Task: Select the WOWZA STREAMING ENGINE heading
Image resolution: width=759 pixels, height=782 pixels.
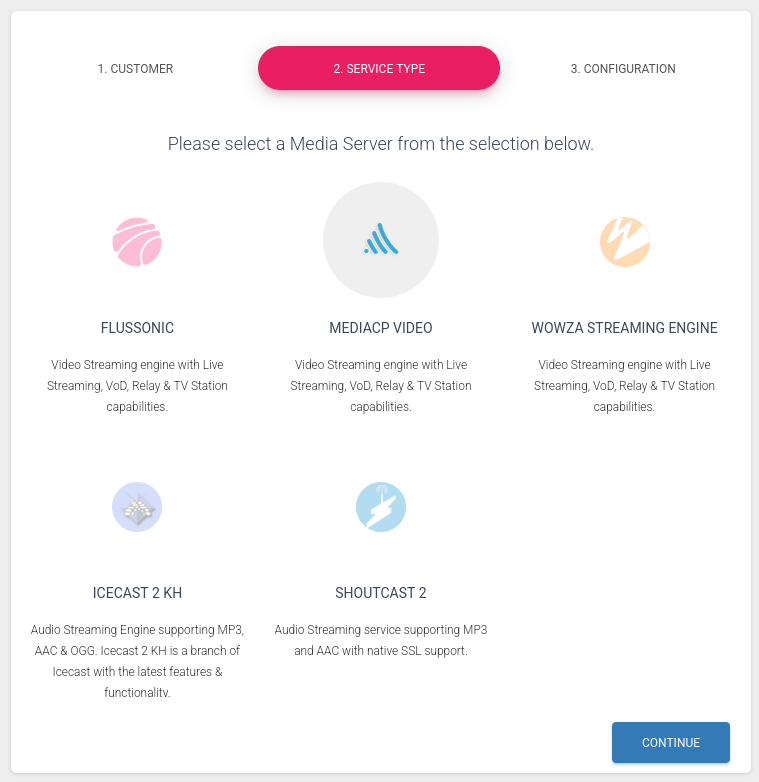Action: tap(624, 328)
